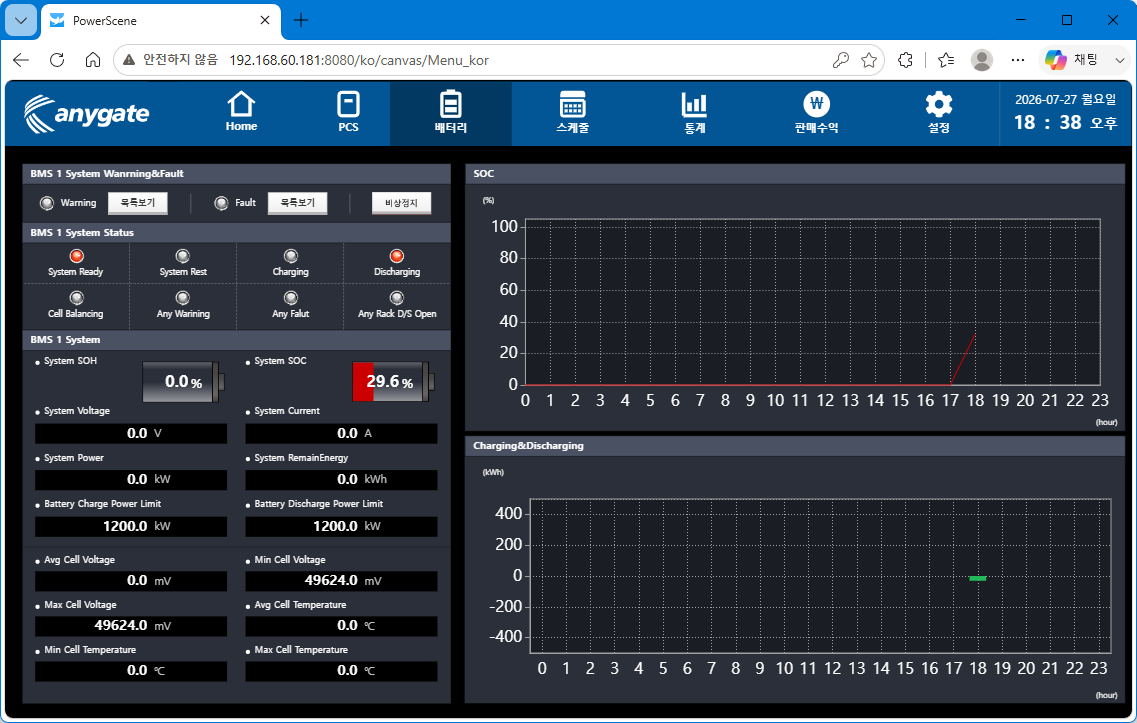
Task: Click the red SOC line rising at hour 17
Action: coord(963,360)
